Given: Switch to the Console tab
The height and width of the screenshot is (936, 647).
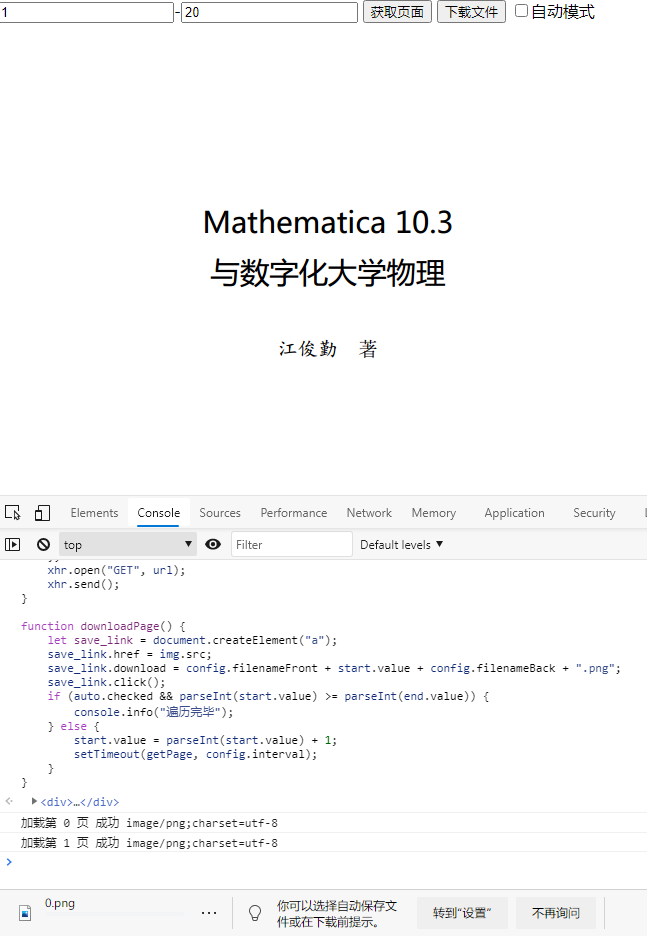Looking at the screenshot, I should (159, 513).
